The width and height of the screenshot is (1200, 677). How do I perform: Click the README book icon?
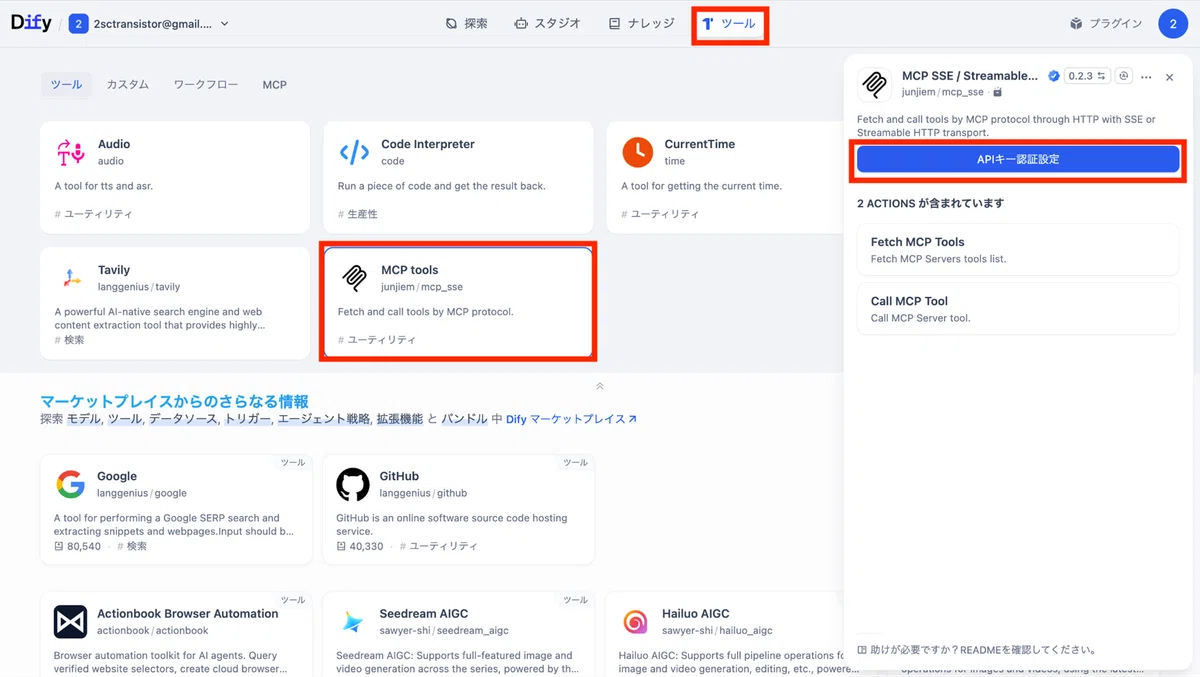(x=862, y=649)
